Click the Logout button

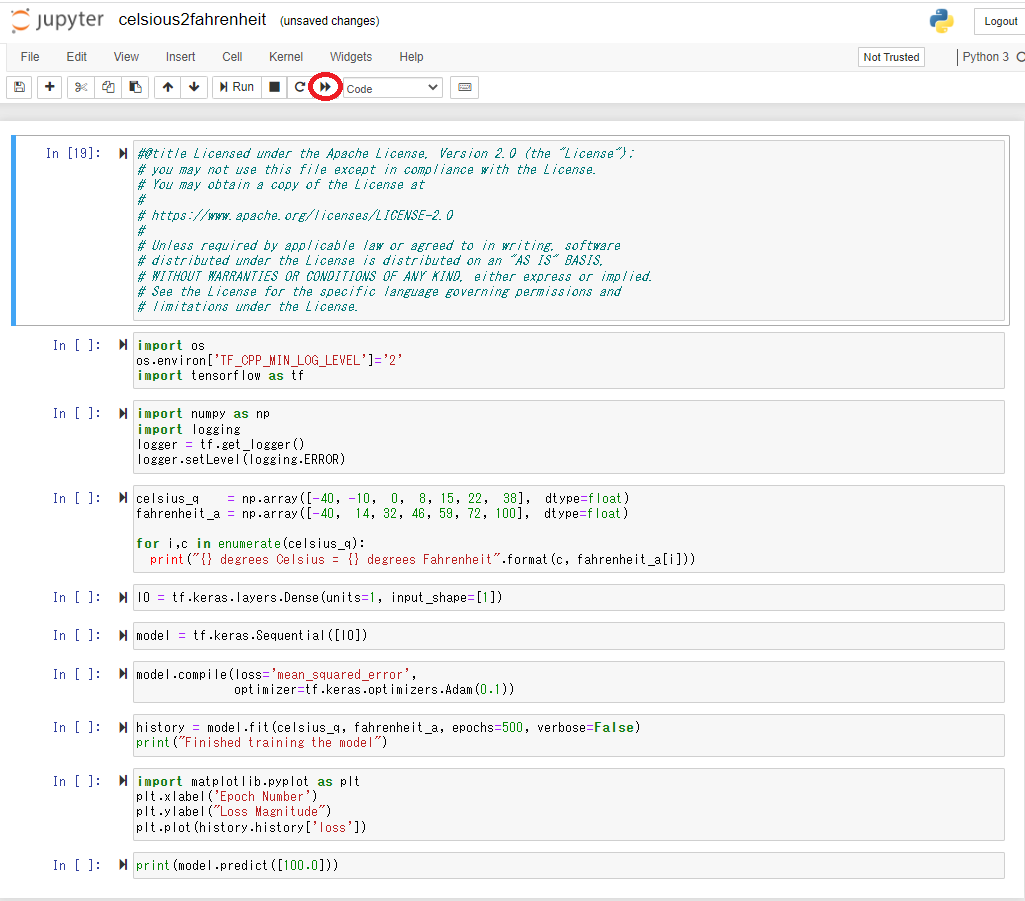point(1000,21)
